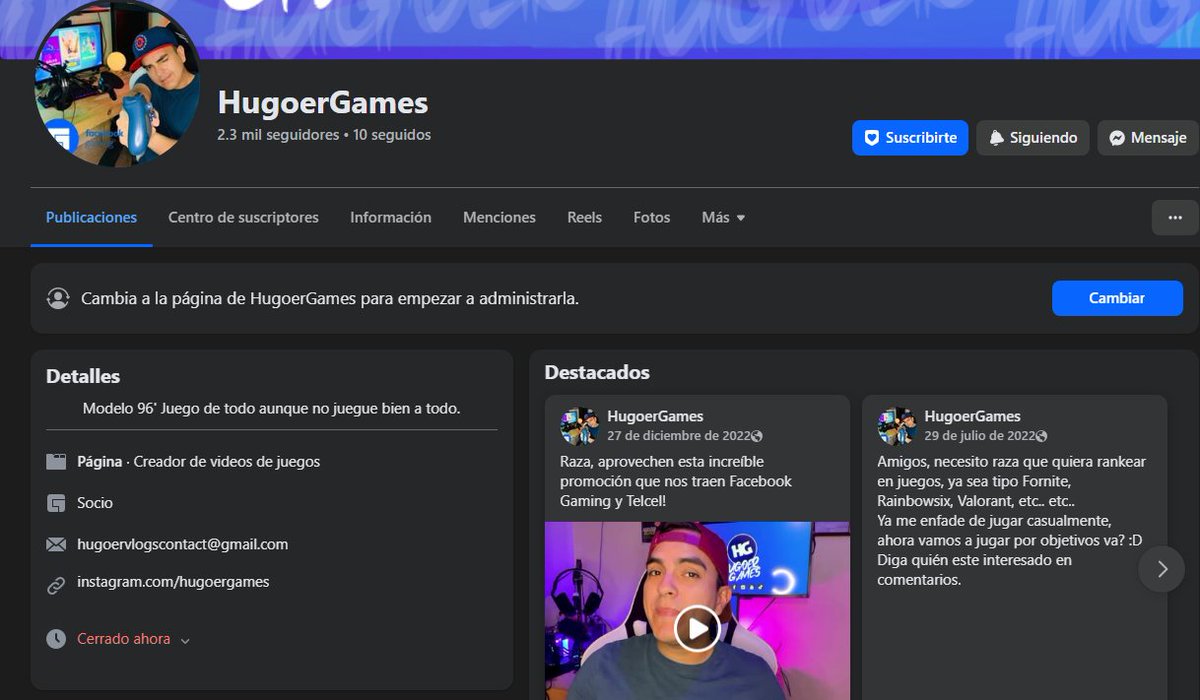Click the Facebook Gaming icon beside Socio
The height and width of the screenshot is (700, 1200).
coord(55,503)
